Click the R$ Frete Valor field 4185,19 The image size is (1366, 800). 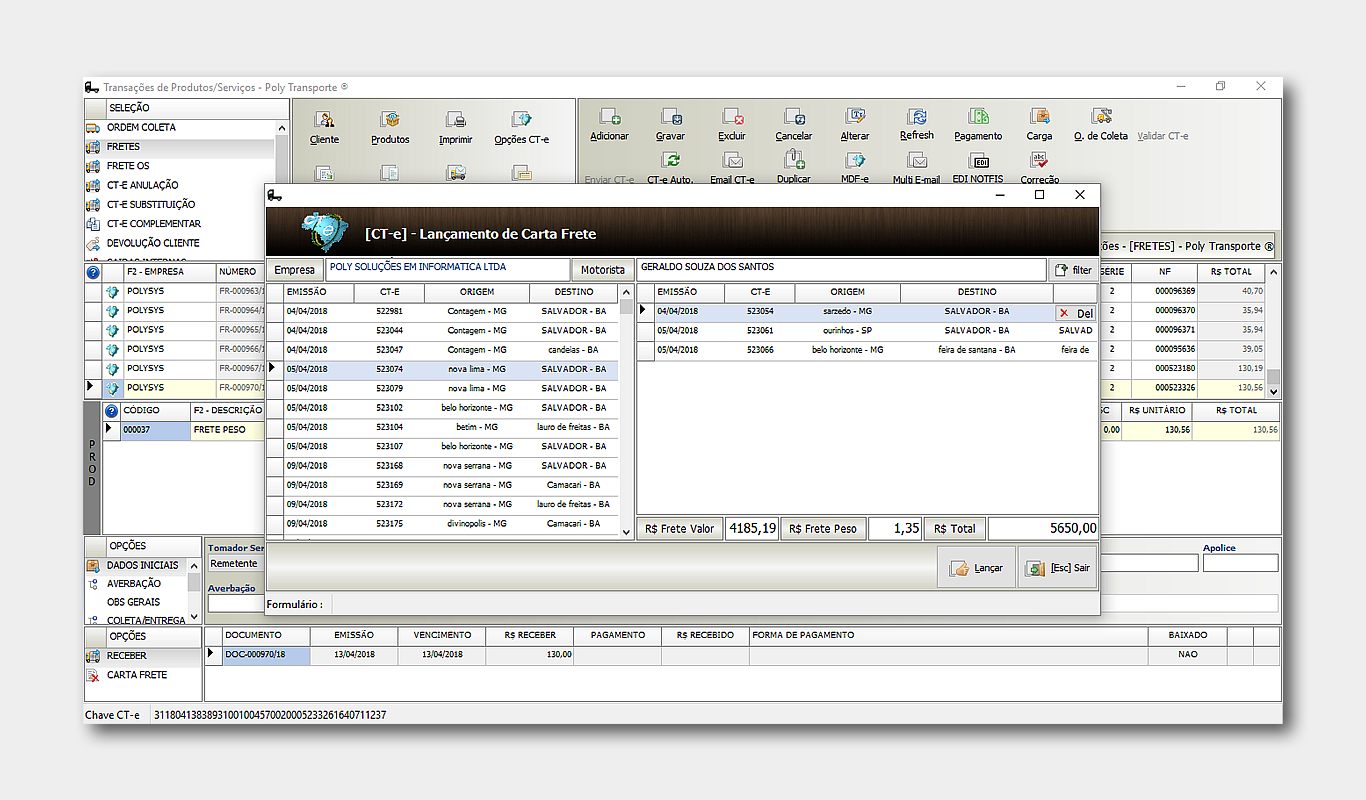pyautogui.click(x=752, y=528)
